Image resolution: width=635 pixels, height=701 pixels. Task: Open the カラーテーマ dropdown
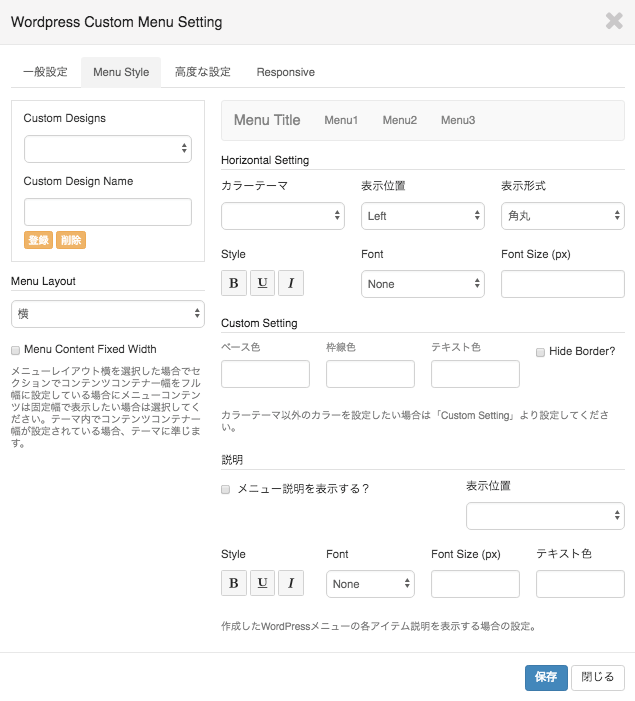tap(283, 216)
